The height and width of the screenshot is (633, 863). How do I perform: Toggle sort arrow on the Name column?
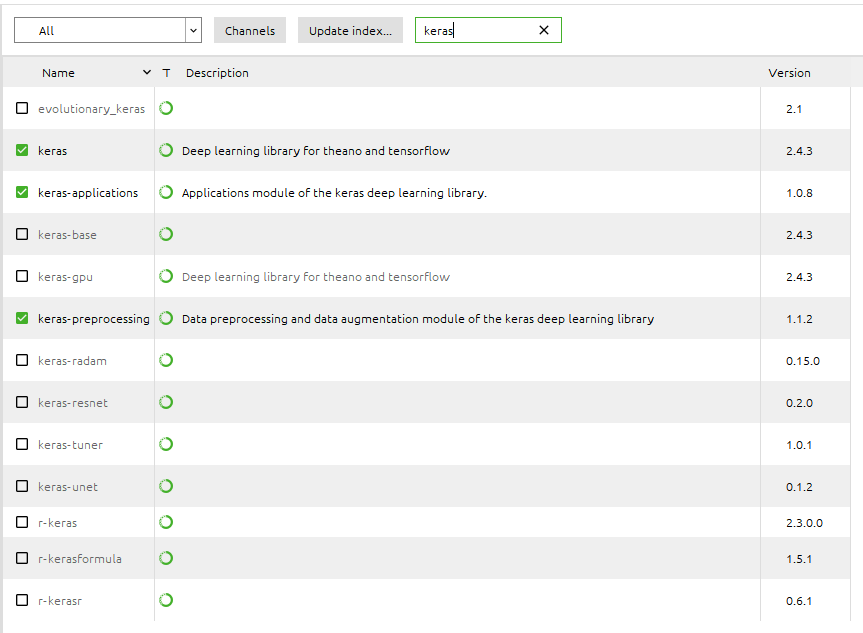[147, 73]
